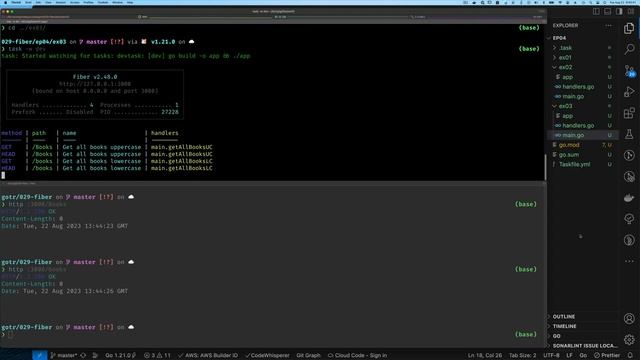Toggle bottom panel layout icon

[x=608, y=11]
